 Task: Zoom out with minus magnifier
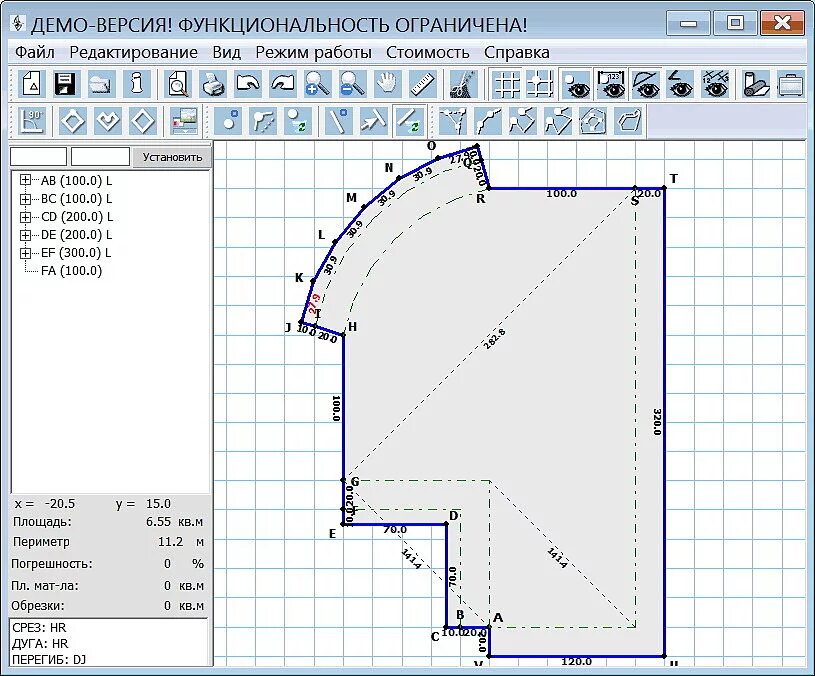point(352,83)
